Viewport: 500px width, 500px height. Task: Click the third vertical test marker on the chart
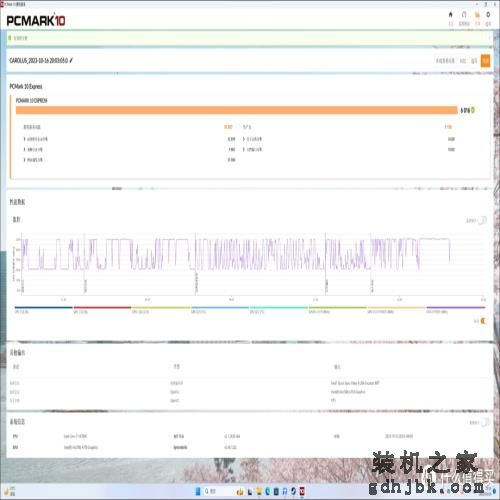(195, 263)
